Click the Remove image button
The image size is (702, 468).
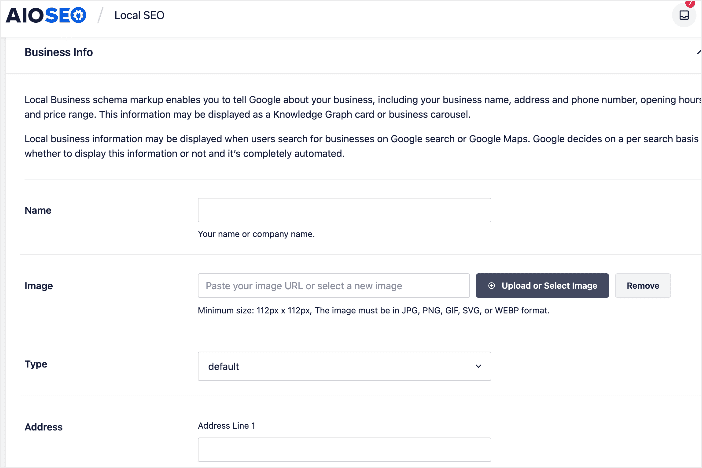click(642, 286)
